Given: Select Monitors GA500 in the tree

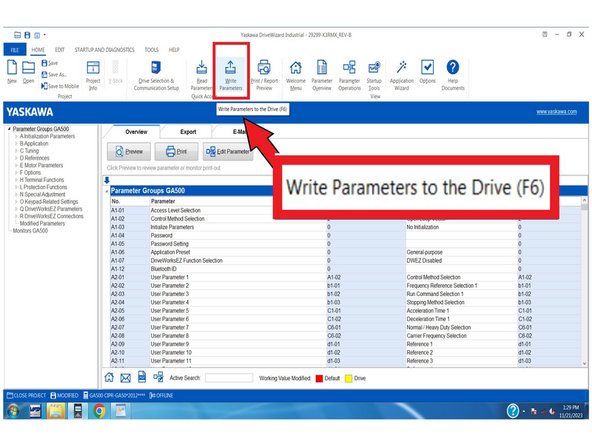Looking at the screenshot, I should [30, 231].
